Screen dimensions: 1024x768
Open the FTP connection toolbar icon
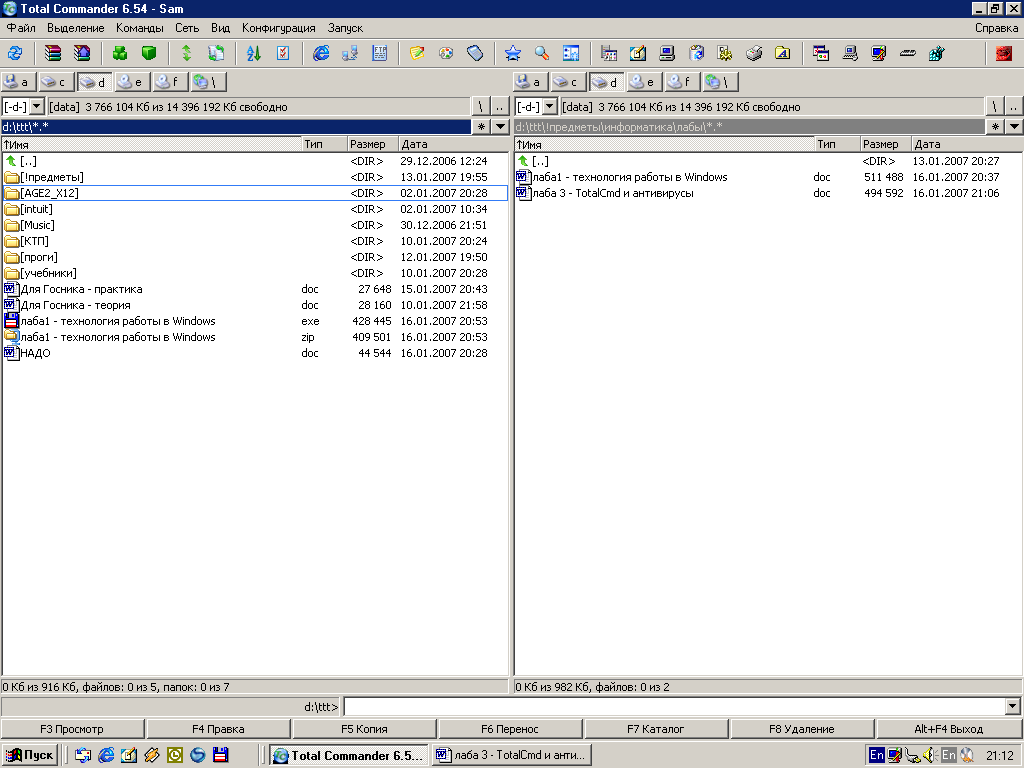click(x=379, y=53)
